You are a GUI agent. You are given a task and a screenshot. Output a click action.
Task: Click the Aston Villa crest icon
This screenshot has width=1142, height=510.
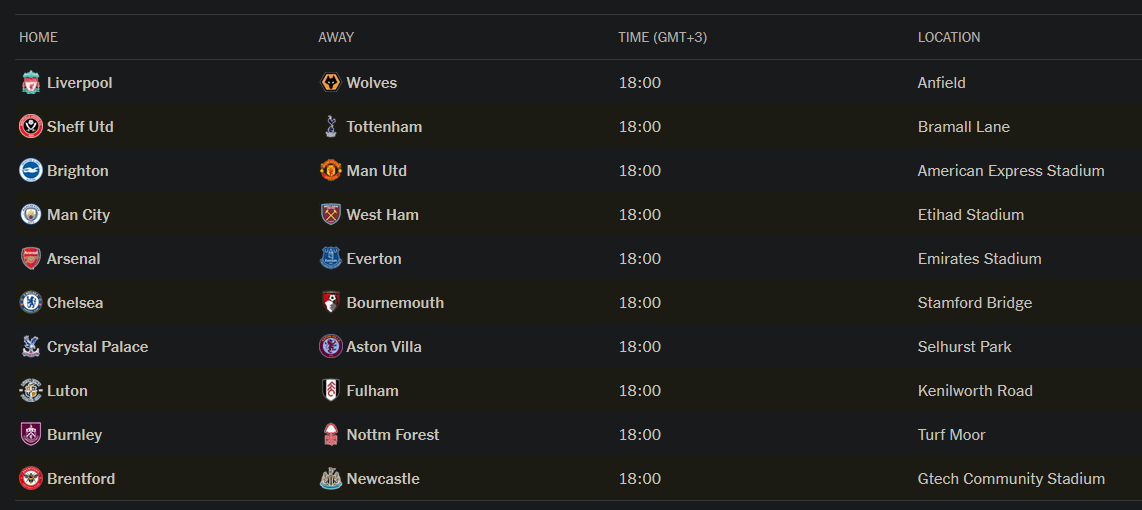click(x=331, y=347)
